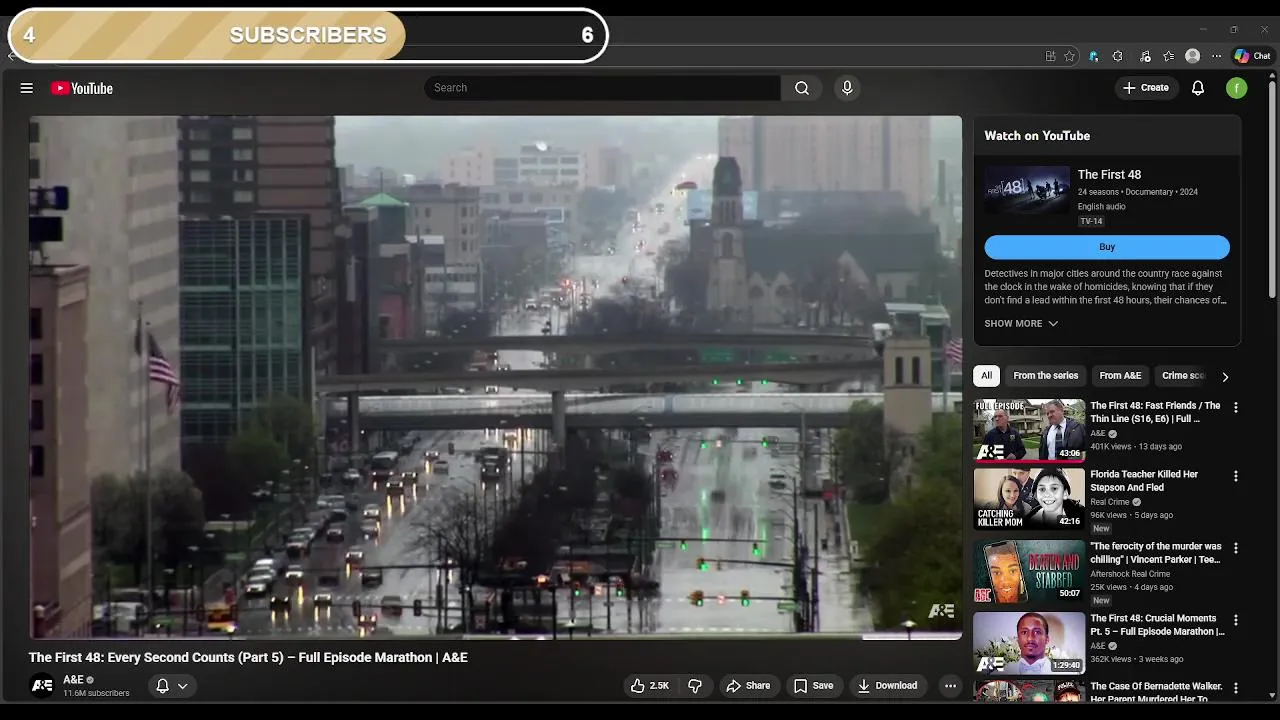
Task: Open the A&E channel name below the video
Action: point(73,680)
